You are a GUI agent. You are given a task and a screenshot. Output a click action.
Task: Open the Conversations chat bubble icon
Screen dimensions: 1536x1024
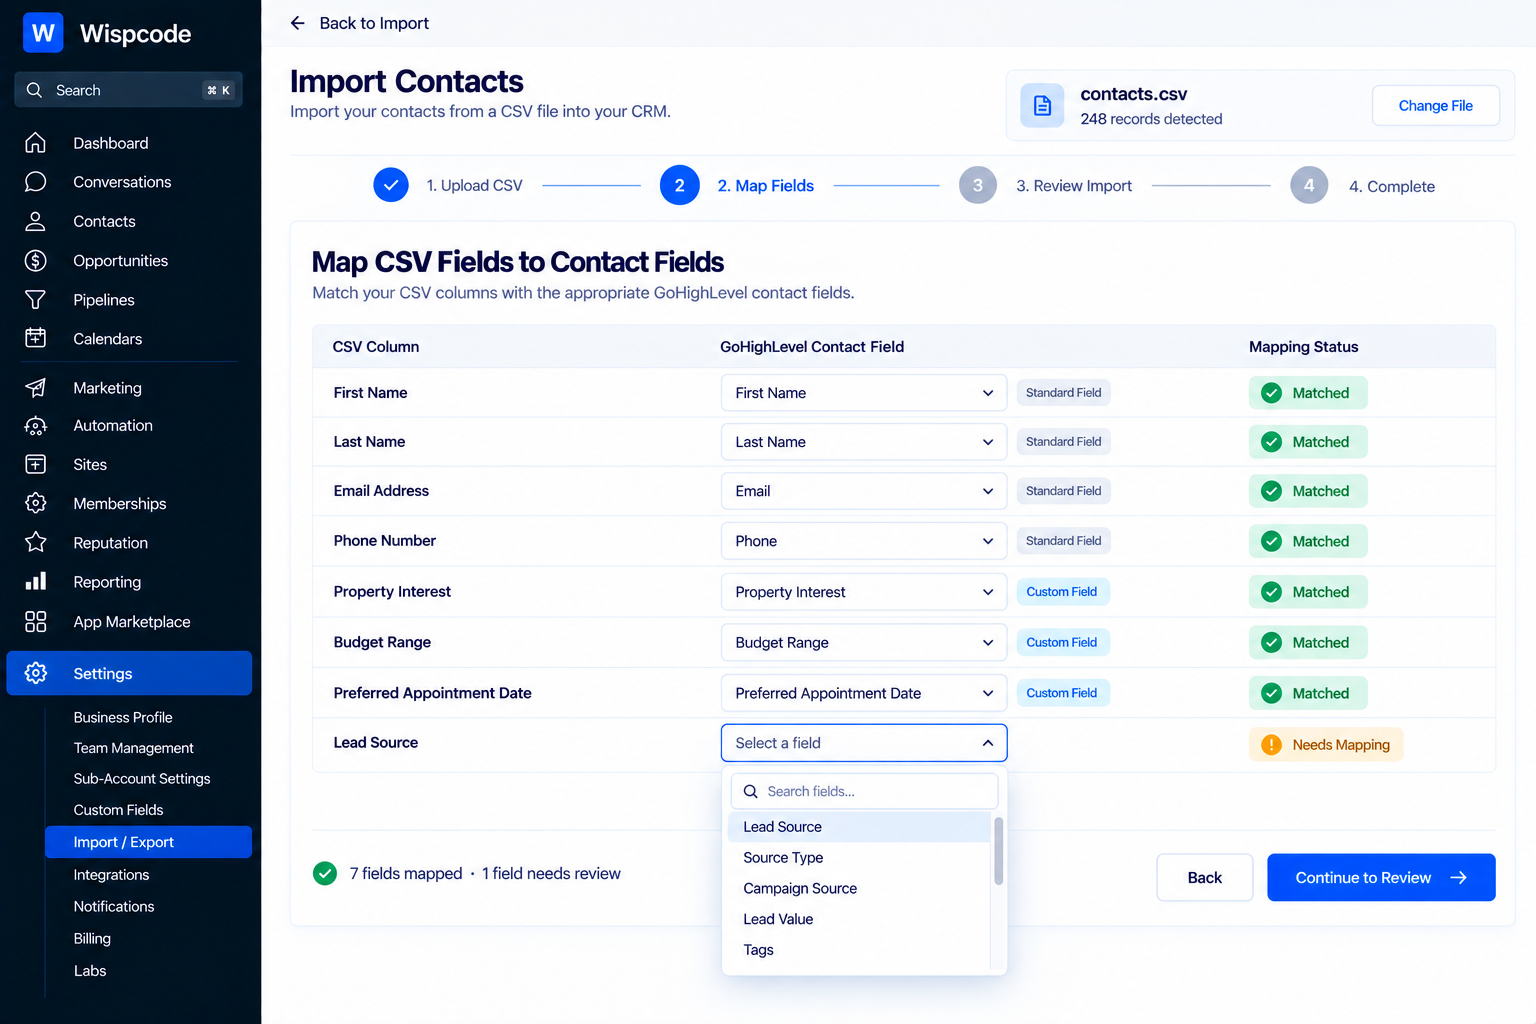(x=35, y=182)
